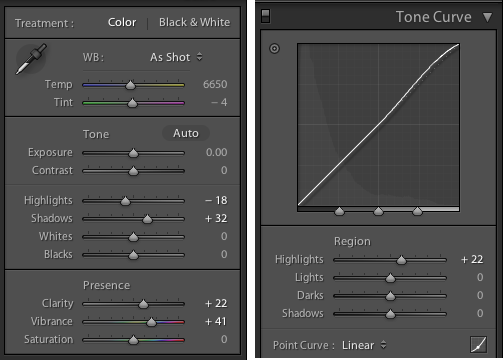Click the midtone split handle under curve
Image resolution: width=503 pixels, height=360 pixels.
tap(378, 211)
